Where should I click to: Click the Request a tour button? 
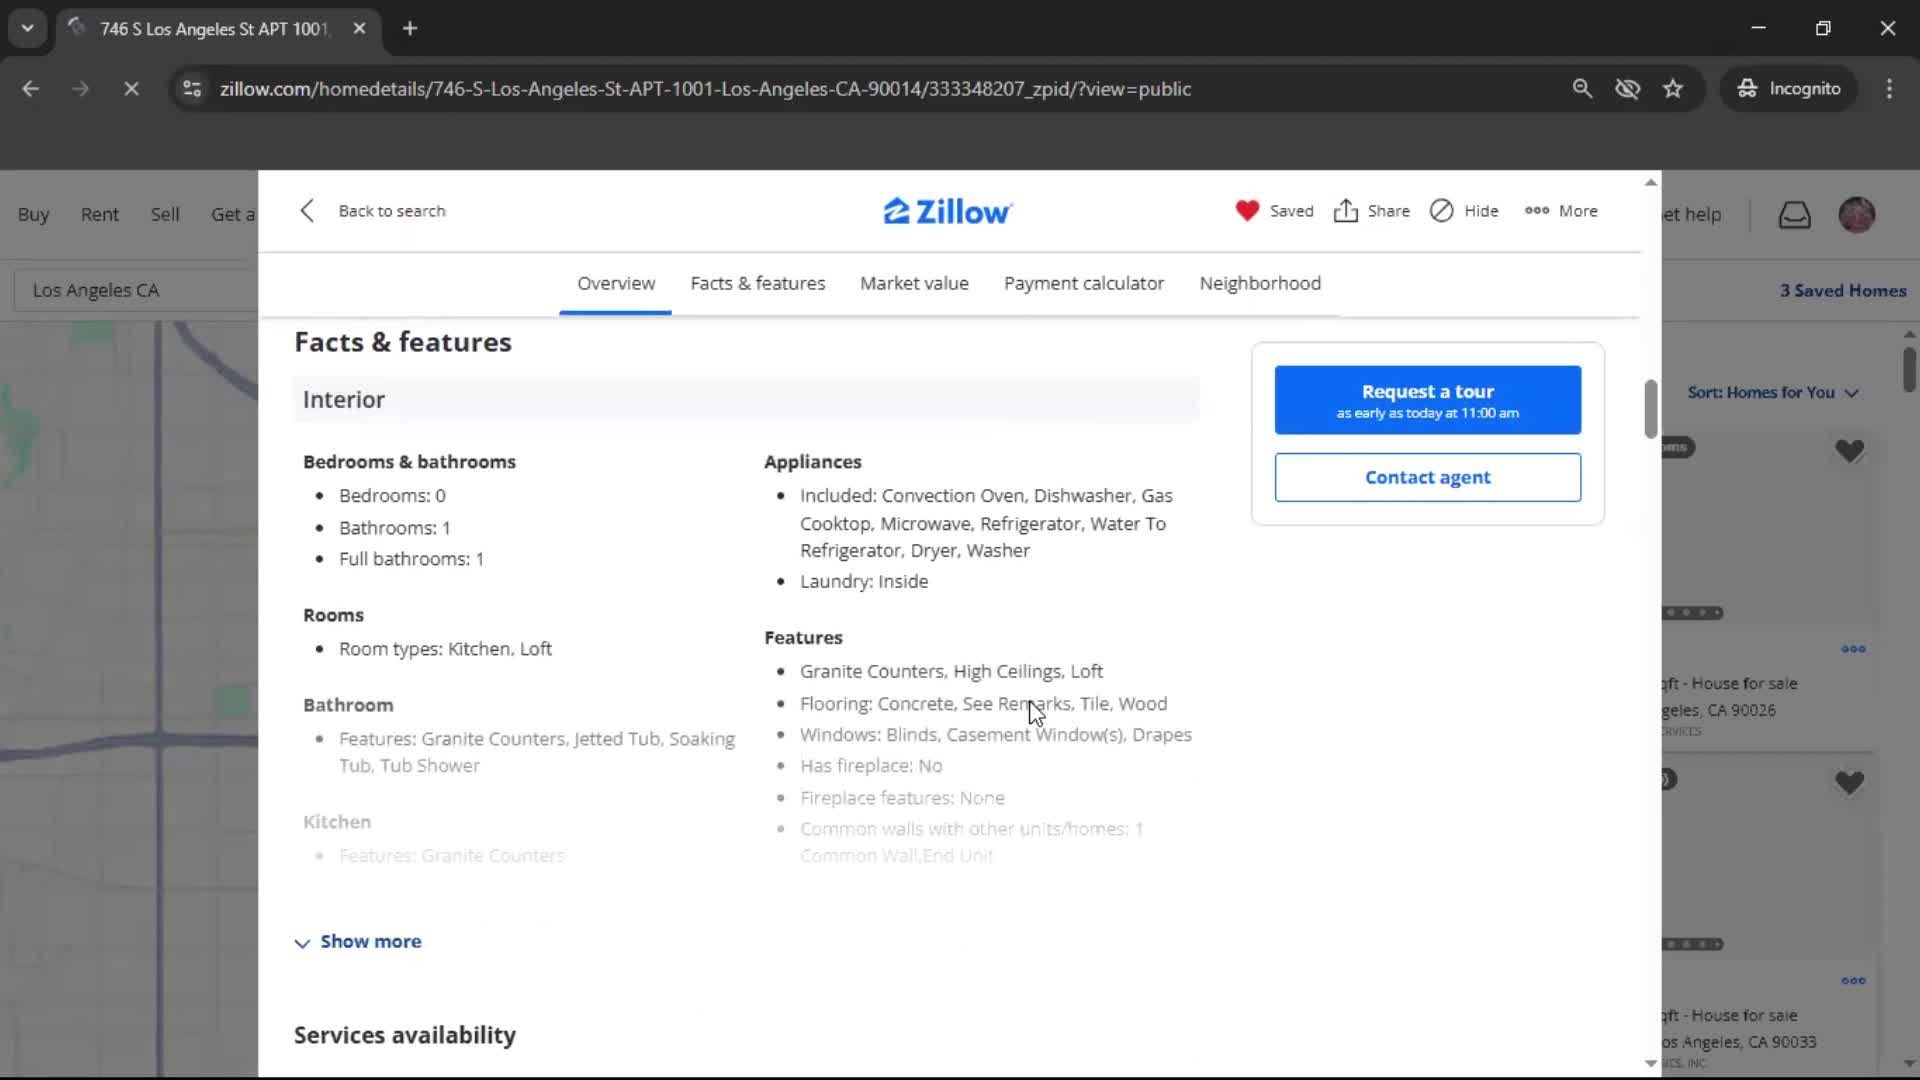(1427, 399)
